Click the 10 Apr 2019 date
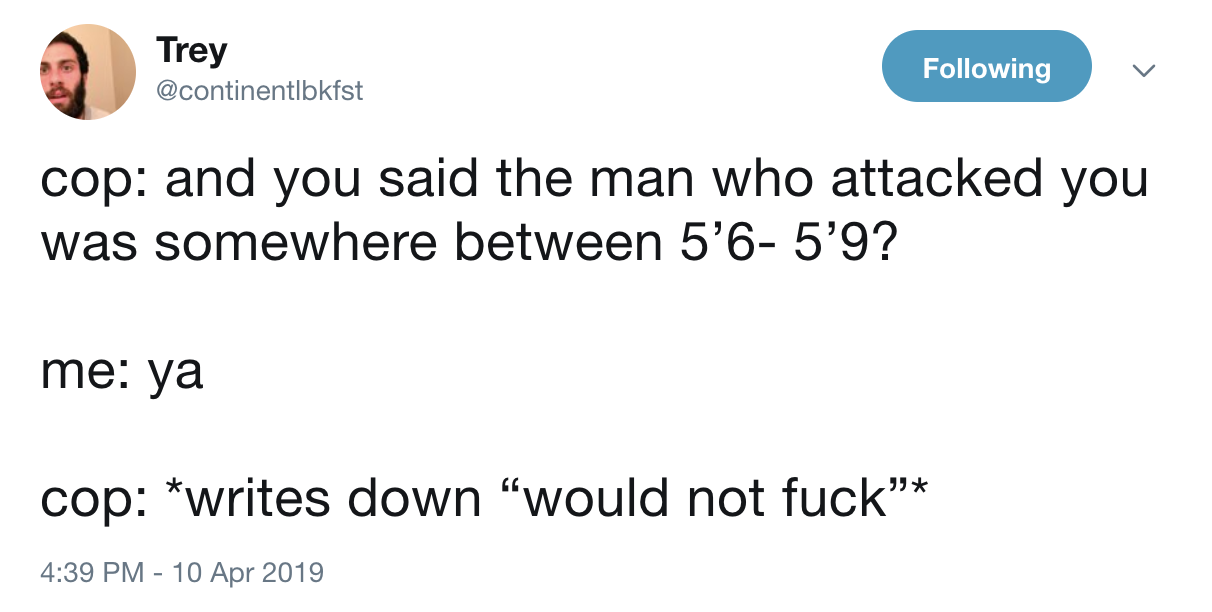The image size is (1212, 612). pyautogui.click(x=248, y=572)
